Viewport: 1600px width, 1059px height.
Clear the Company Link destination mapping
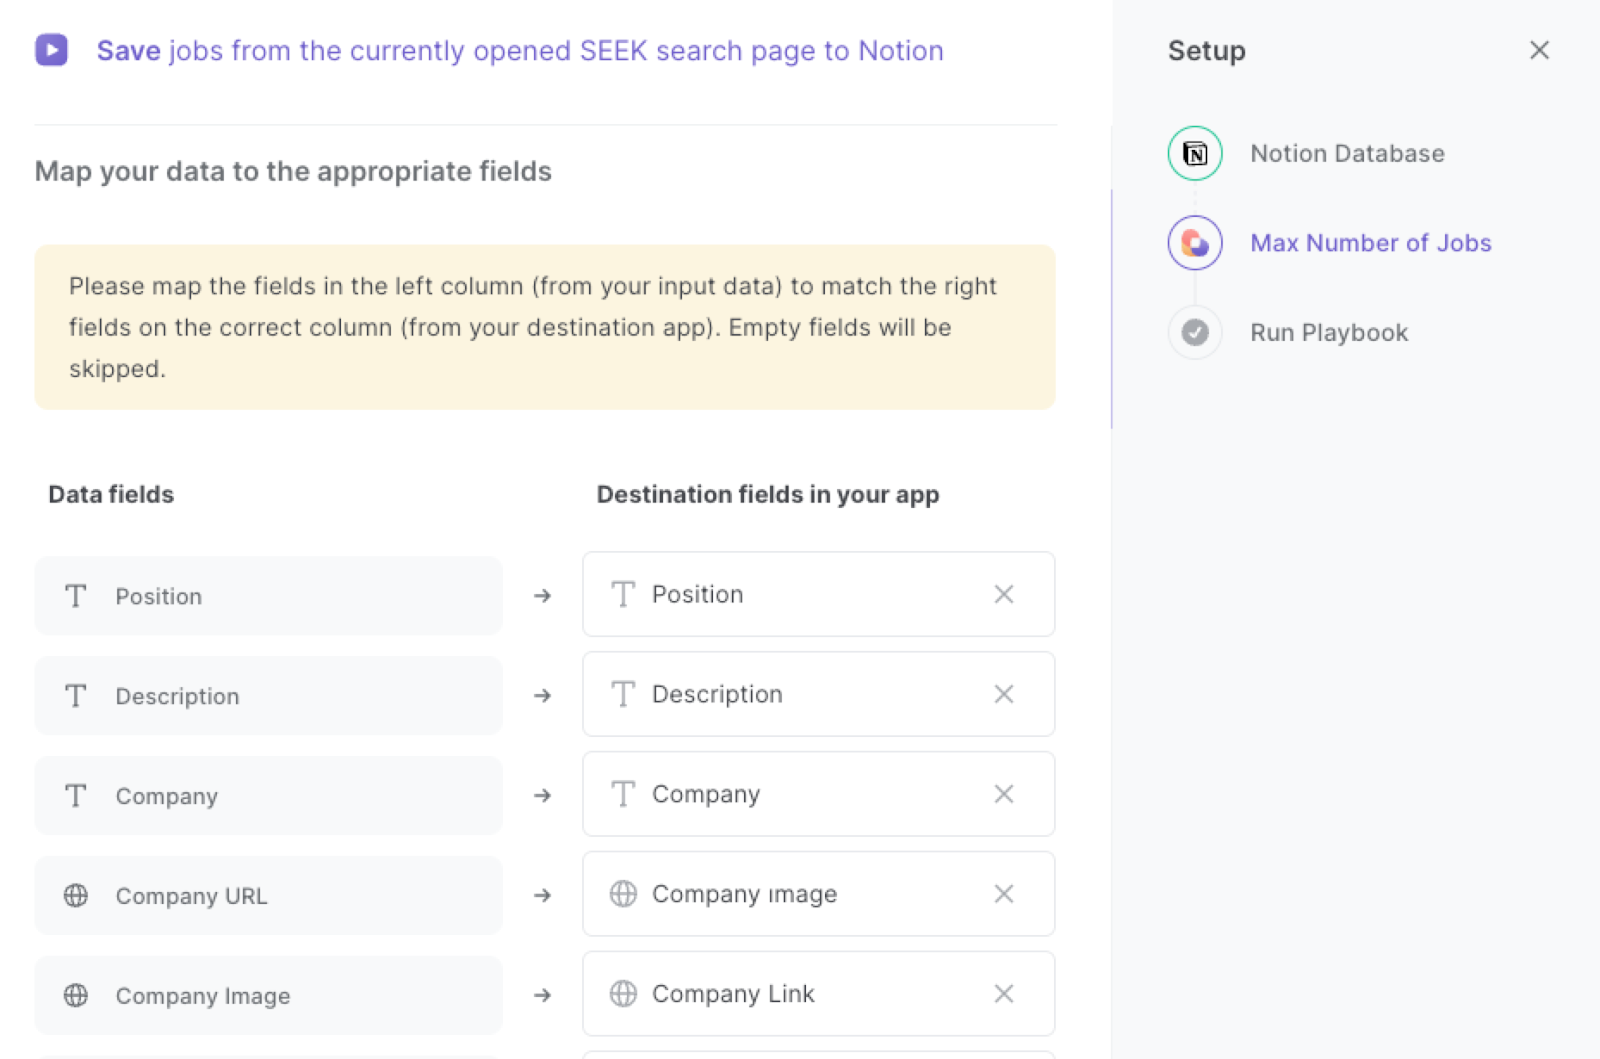[1004, 994]
